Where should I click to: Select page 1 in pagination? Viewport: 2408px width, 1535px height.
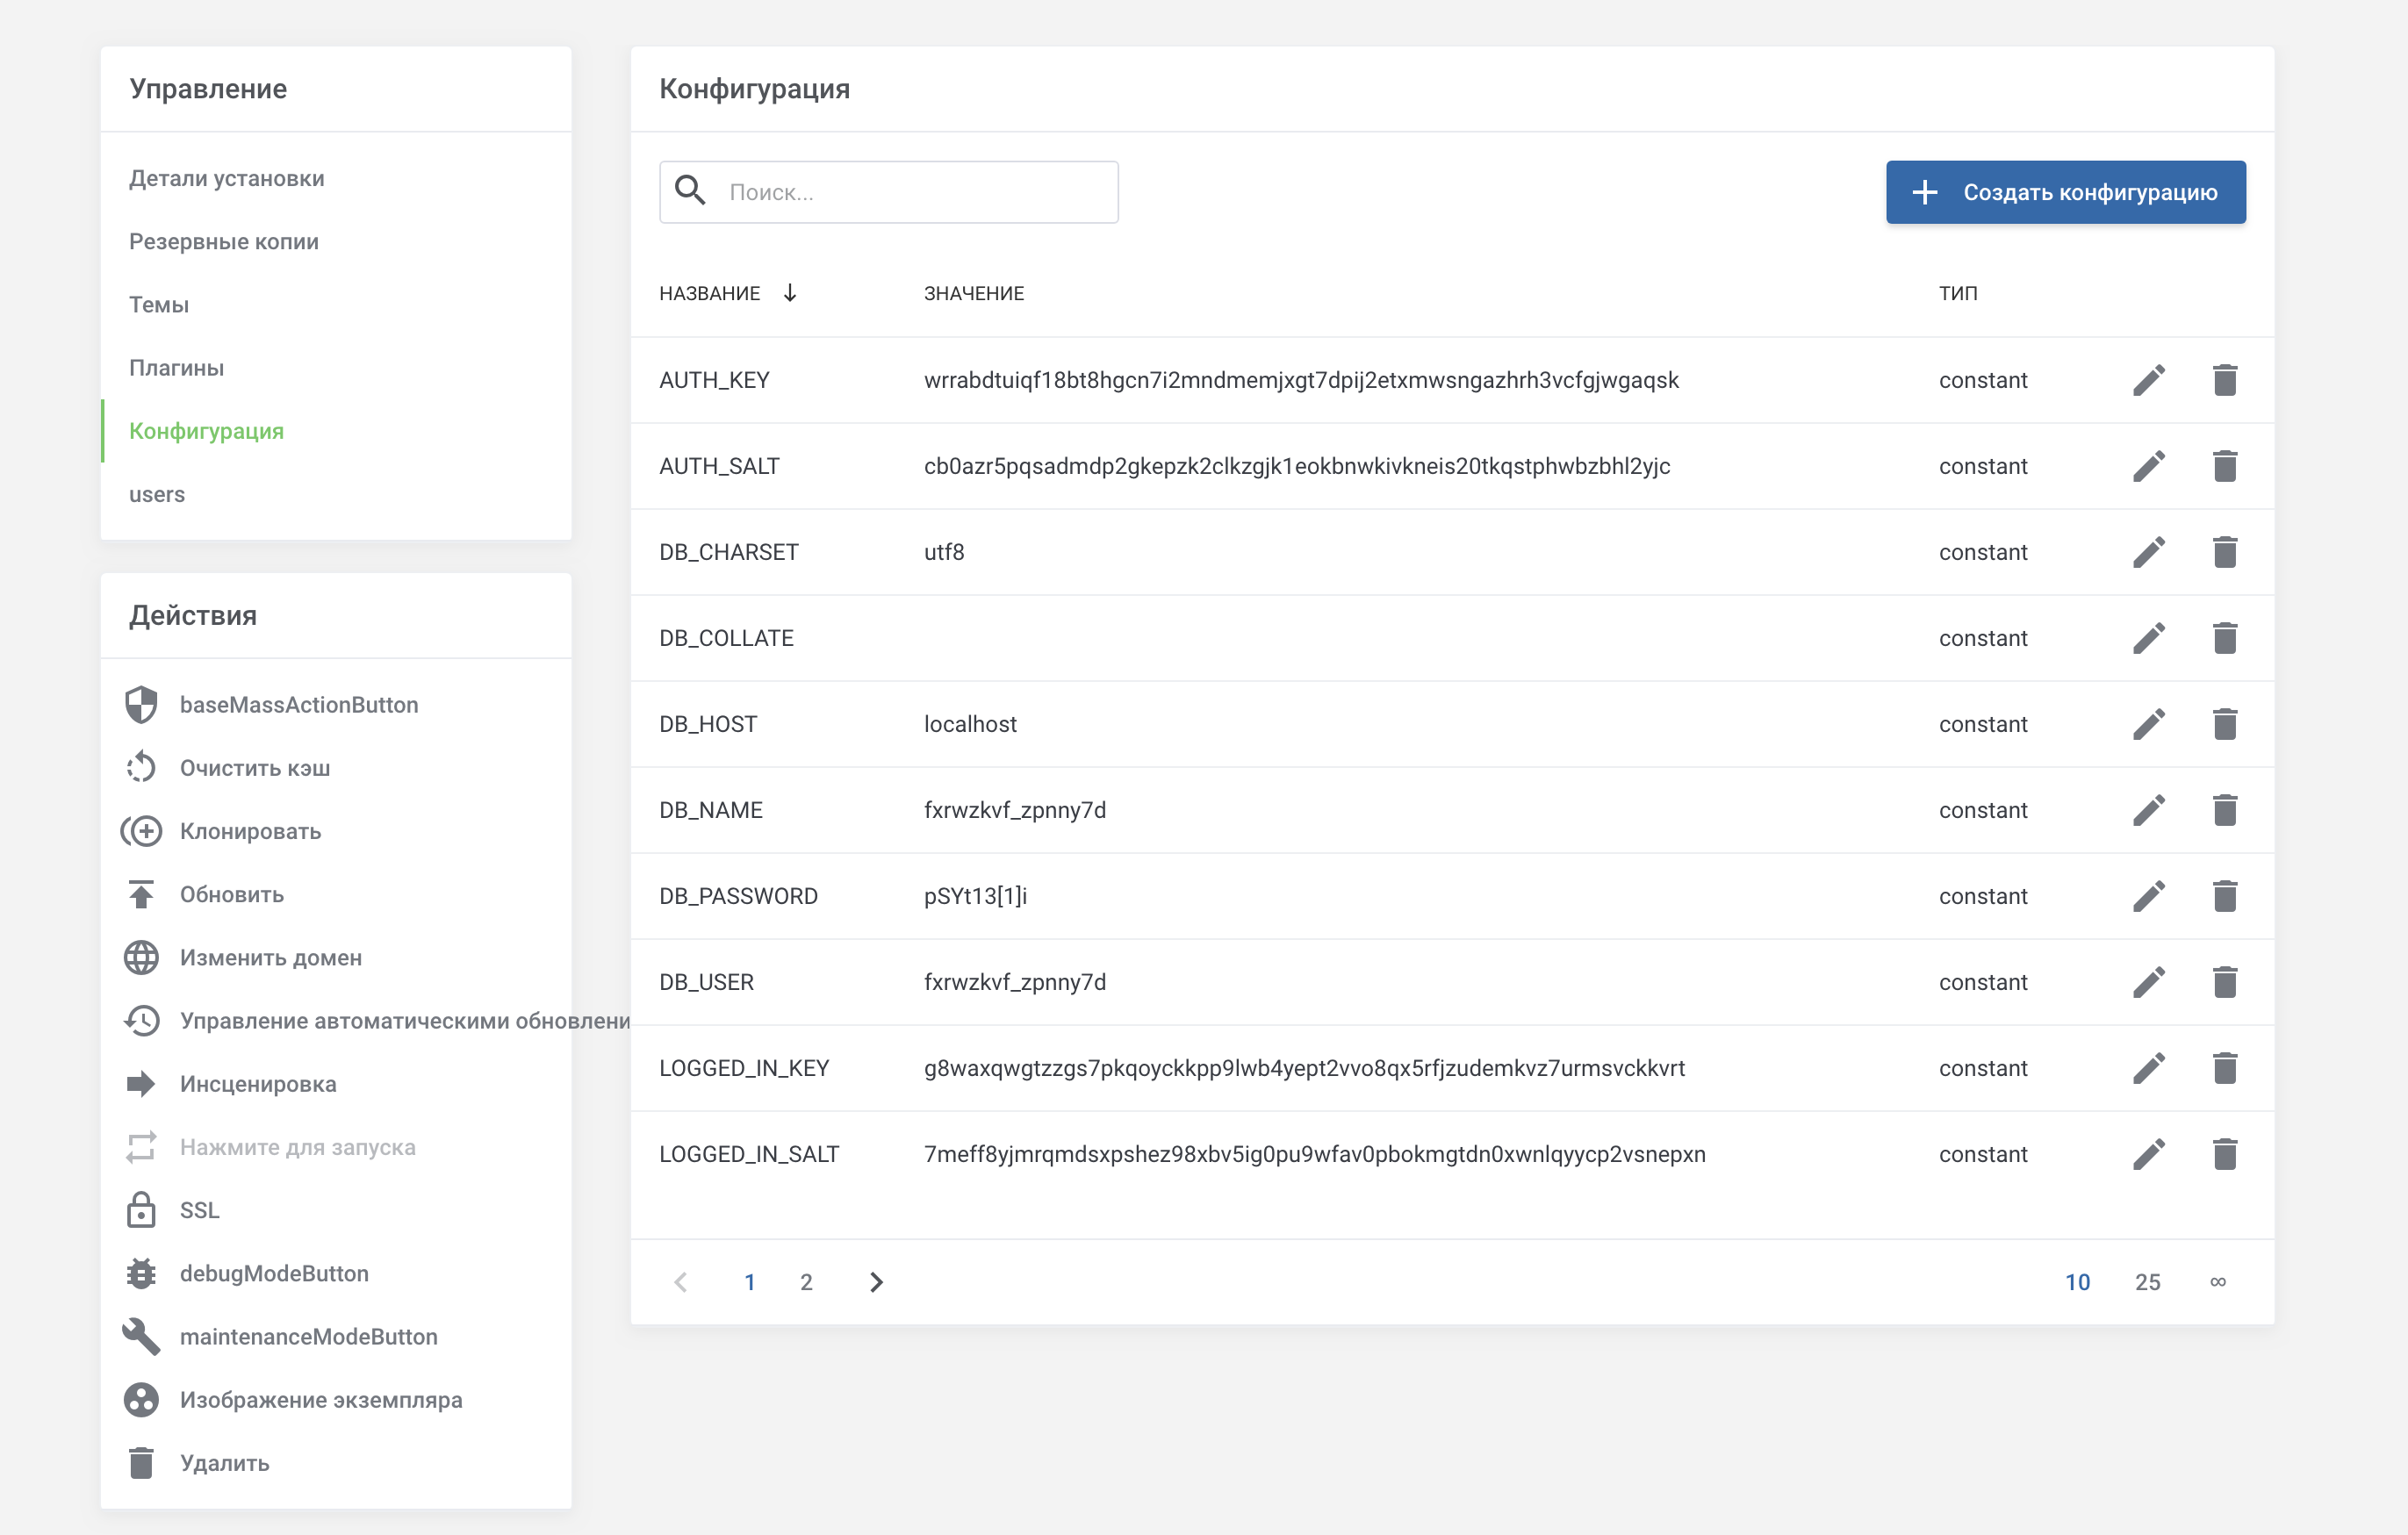click(749, 1282)
